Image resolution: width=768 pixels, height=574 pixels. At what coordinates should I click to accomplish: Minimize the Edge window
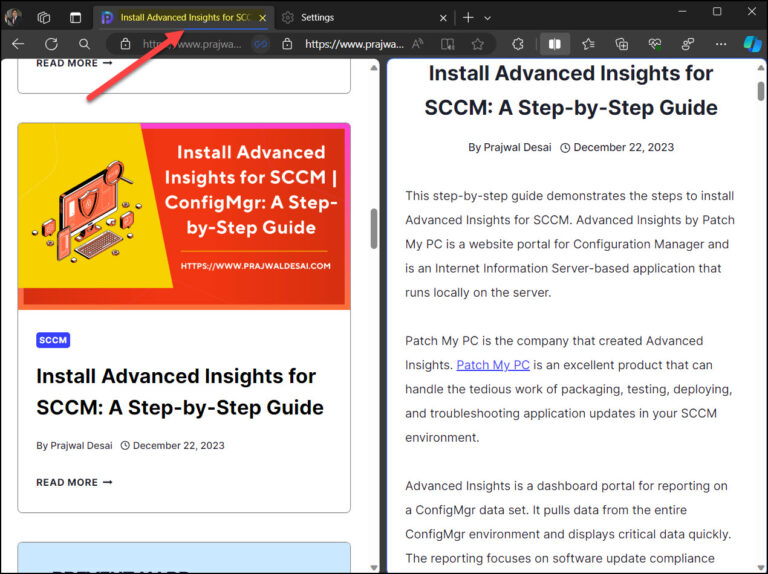coord(682,12)
